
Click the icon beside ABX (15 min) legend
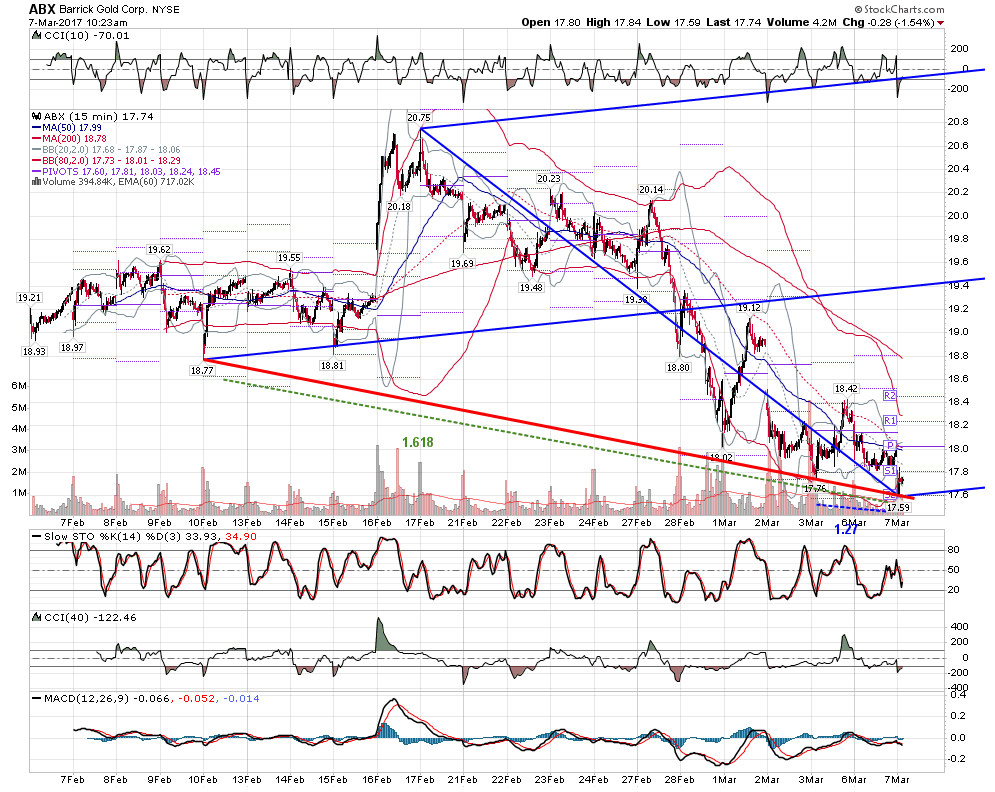(37, 117)
